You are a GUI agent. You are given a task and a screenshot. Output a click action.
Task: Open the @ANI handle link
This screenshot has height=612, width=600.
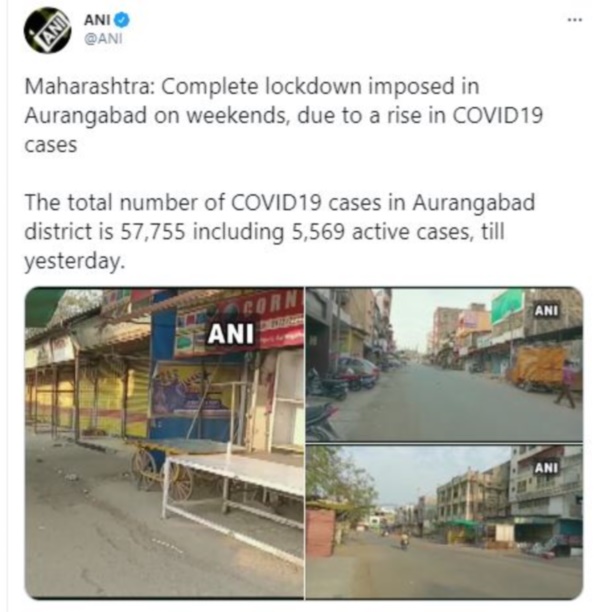point(103,39)
